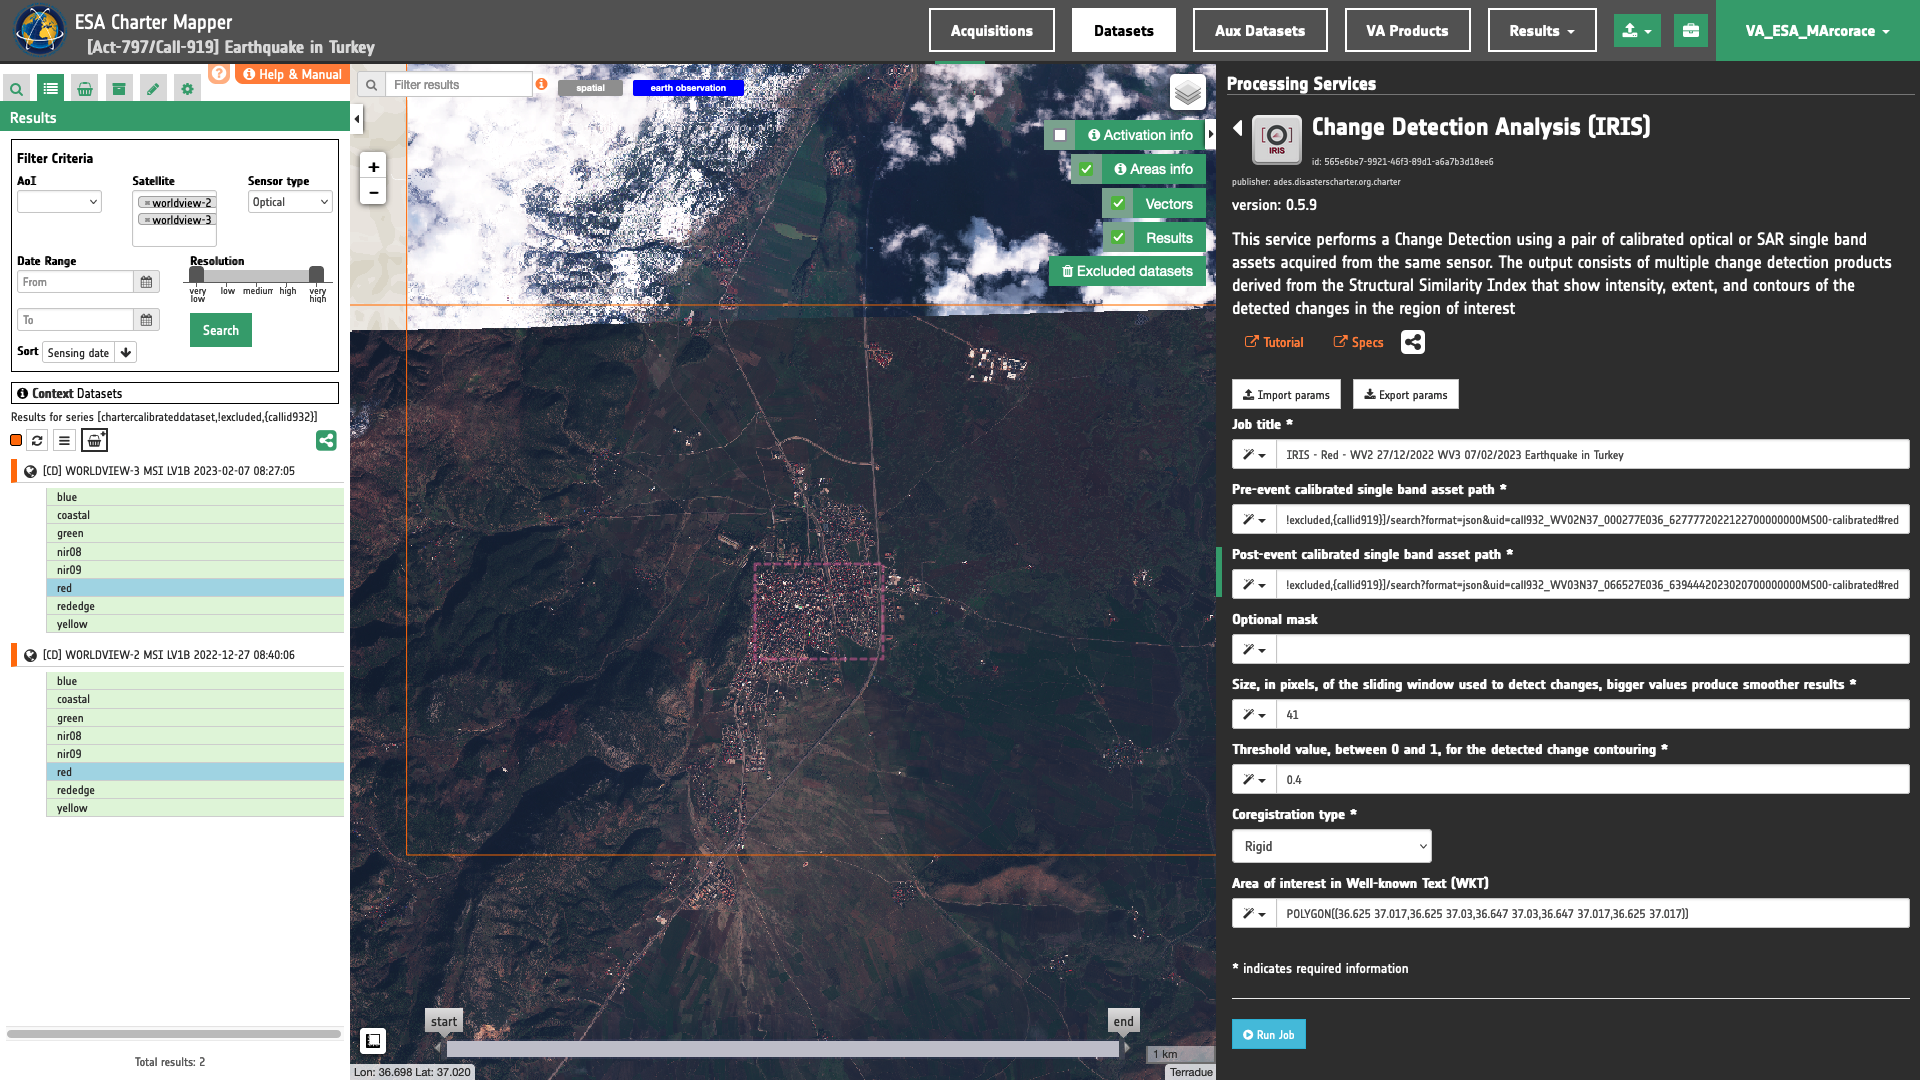Open the briefcase icon in top bar

[1691, 31]
